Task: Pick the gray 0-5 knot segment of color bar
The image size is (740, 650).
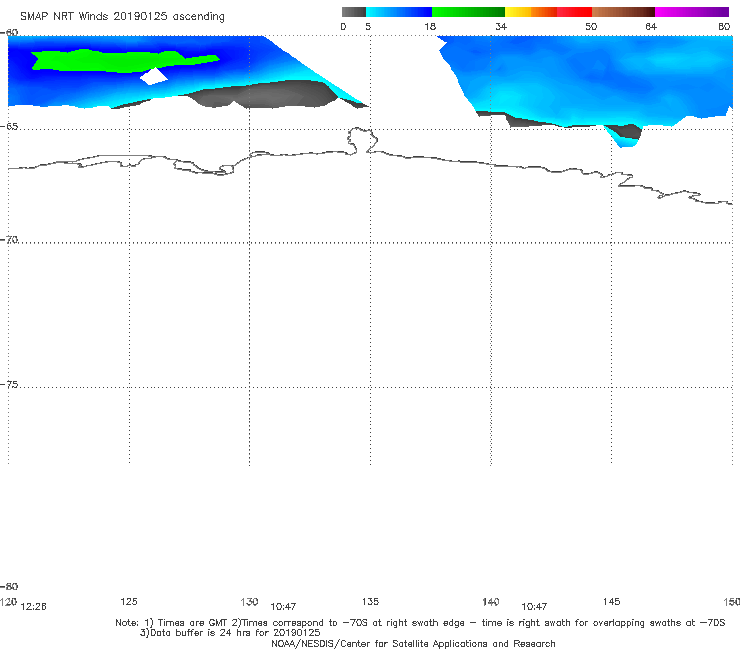Action: pos(353,12)
